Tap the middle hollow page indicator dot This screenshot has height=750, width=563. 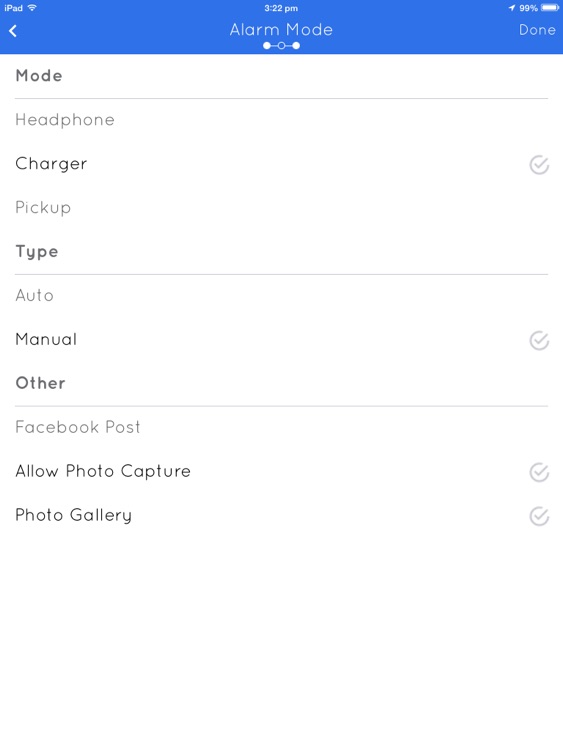pyautogui.click(x=281, y=45)
